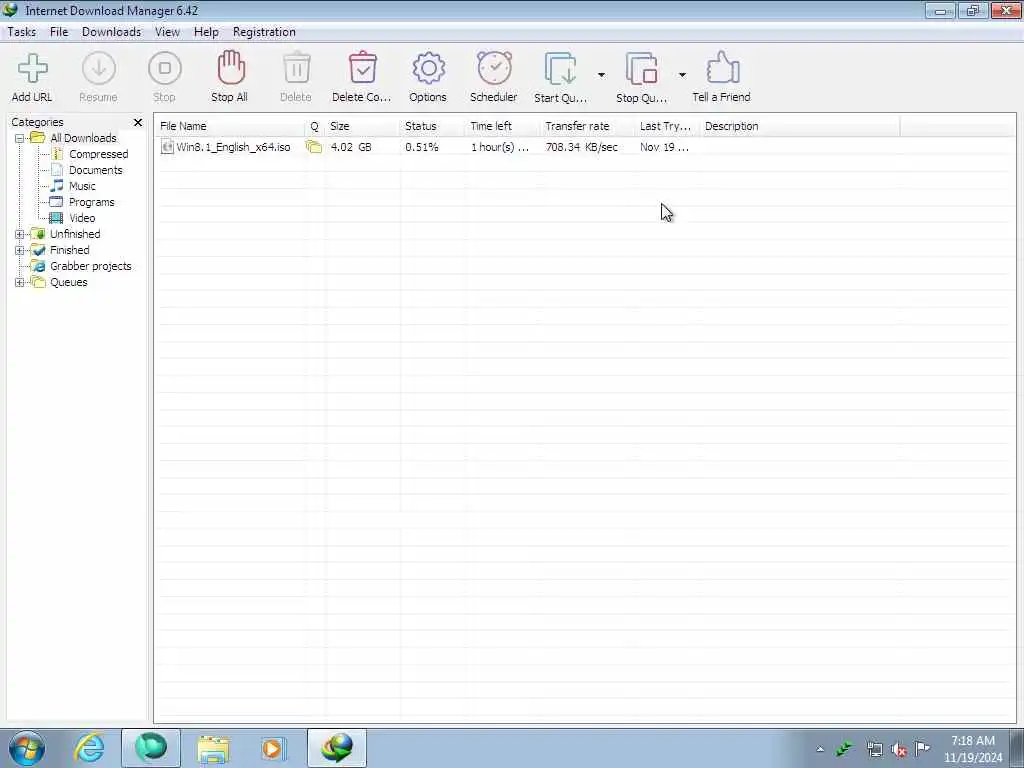Click the 0.51% status cell
Screen dimensions: 1024x768
pos(421,147)
